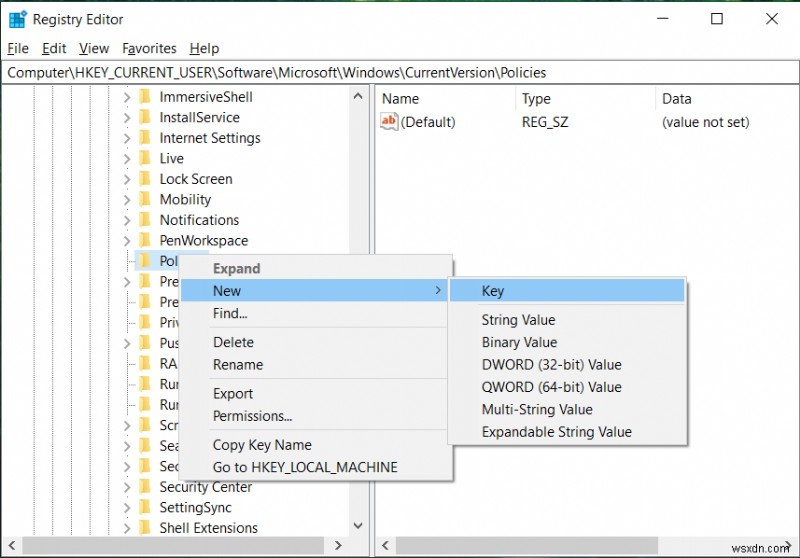Select Expandable String Value
The height and width of the screenshot is (558, 800).
pos(567,432)
